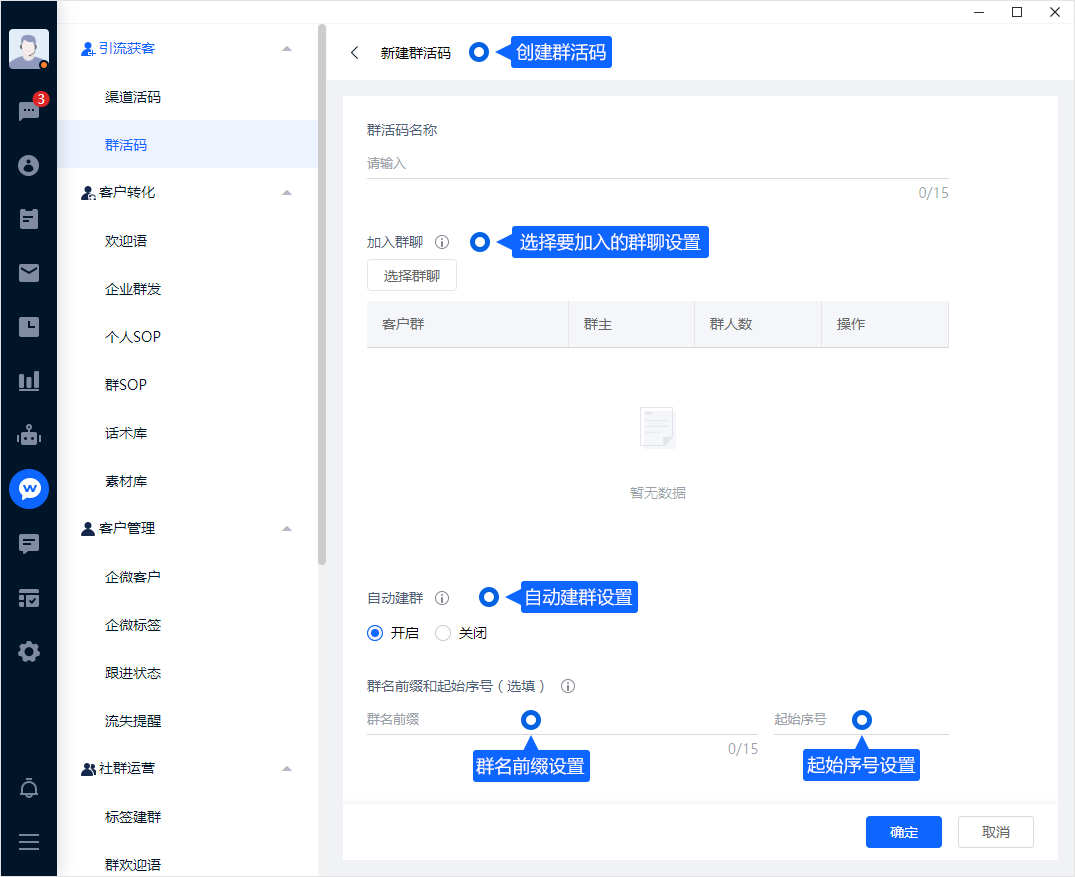The width and height of the screenshot is (1075, 877).
Task: Click the contacts person icon in sidebar
Action: click(29, 165)
